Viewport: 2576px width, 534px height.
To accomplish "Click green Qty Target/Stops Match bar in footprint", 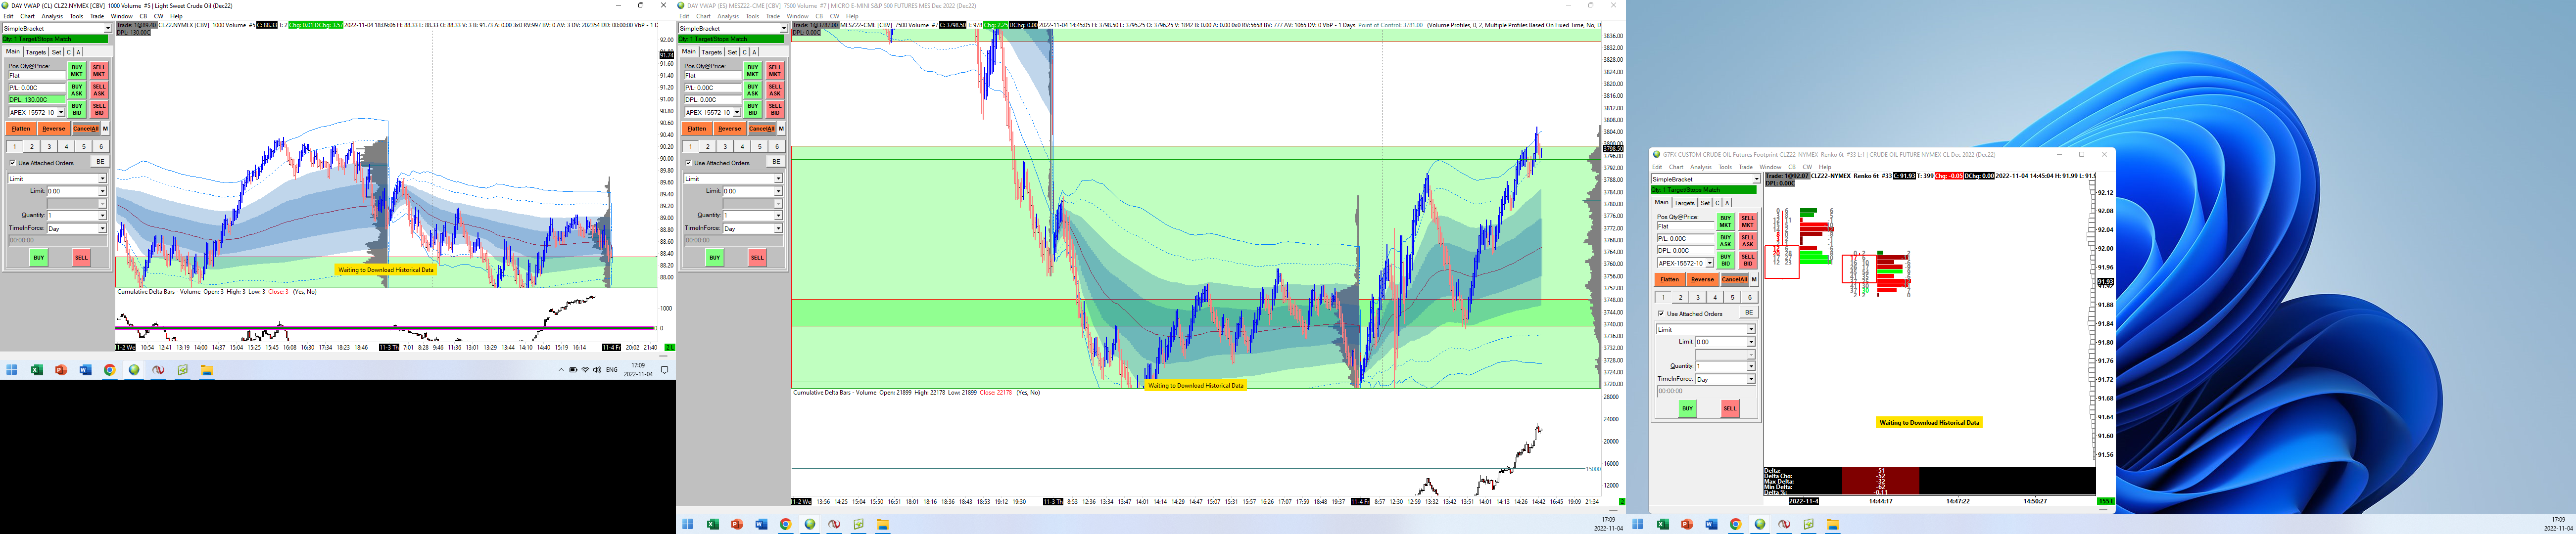I will [x=1704, y=190].
